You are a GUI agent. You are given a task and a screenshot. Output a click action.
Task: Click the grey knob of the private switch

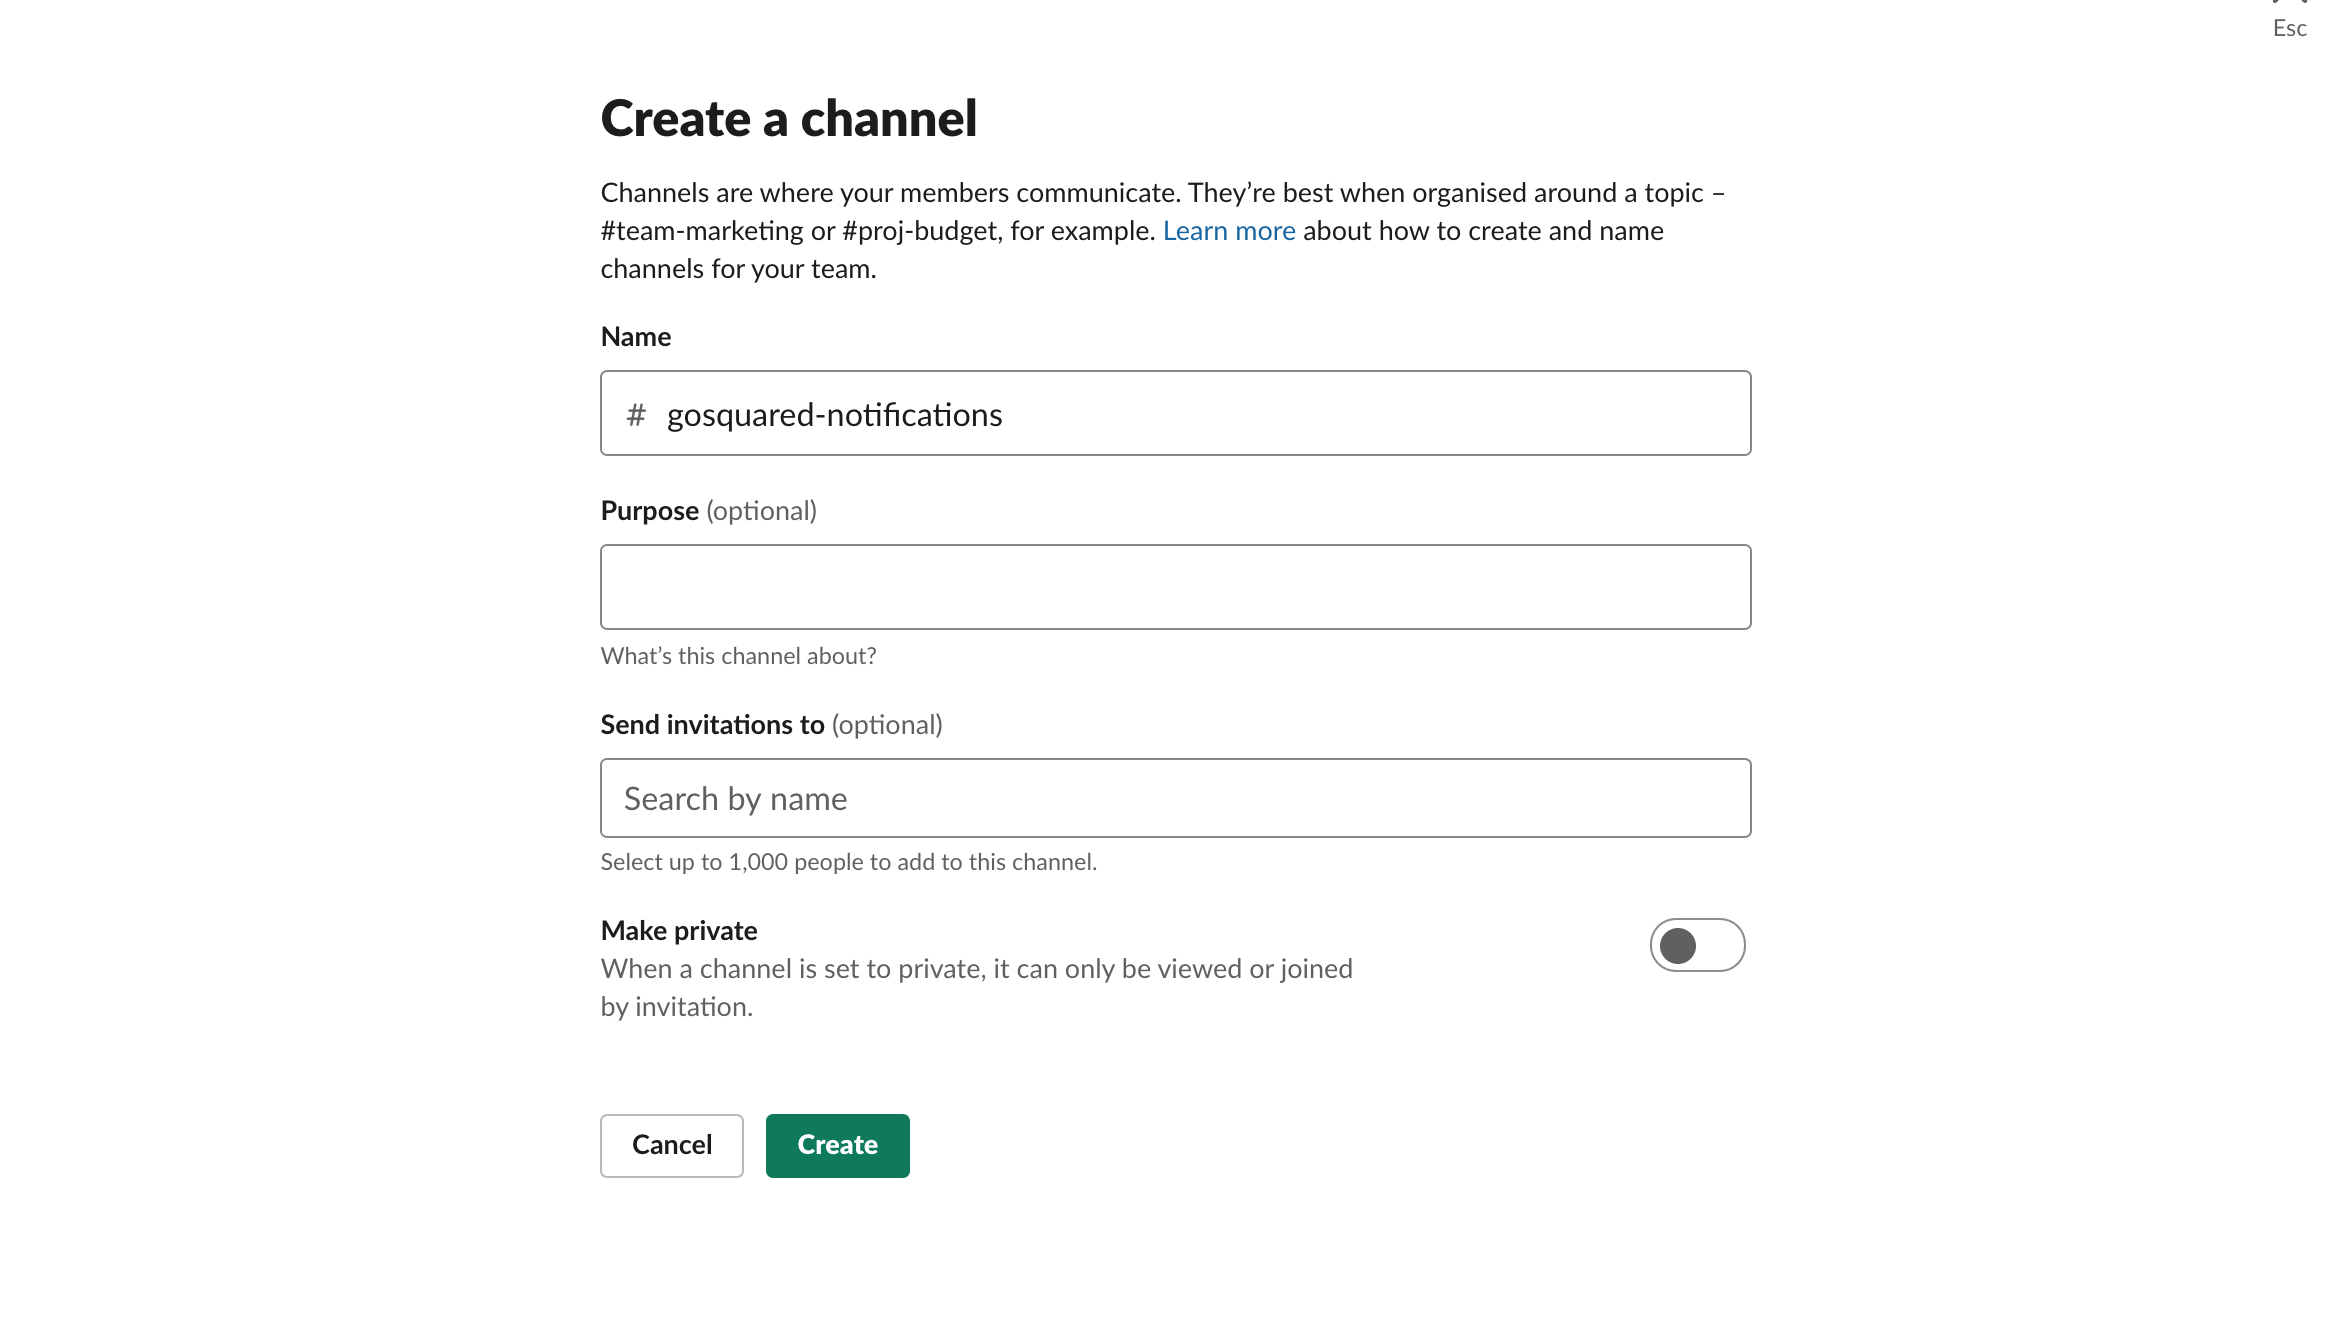coord(1678,945)
